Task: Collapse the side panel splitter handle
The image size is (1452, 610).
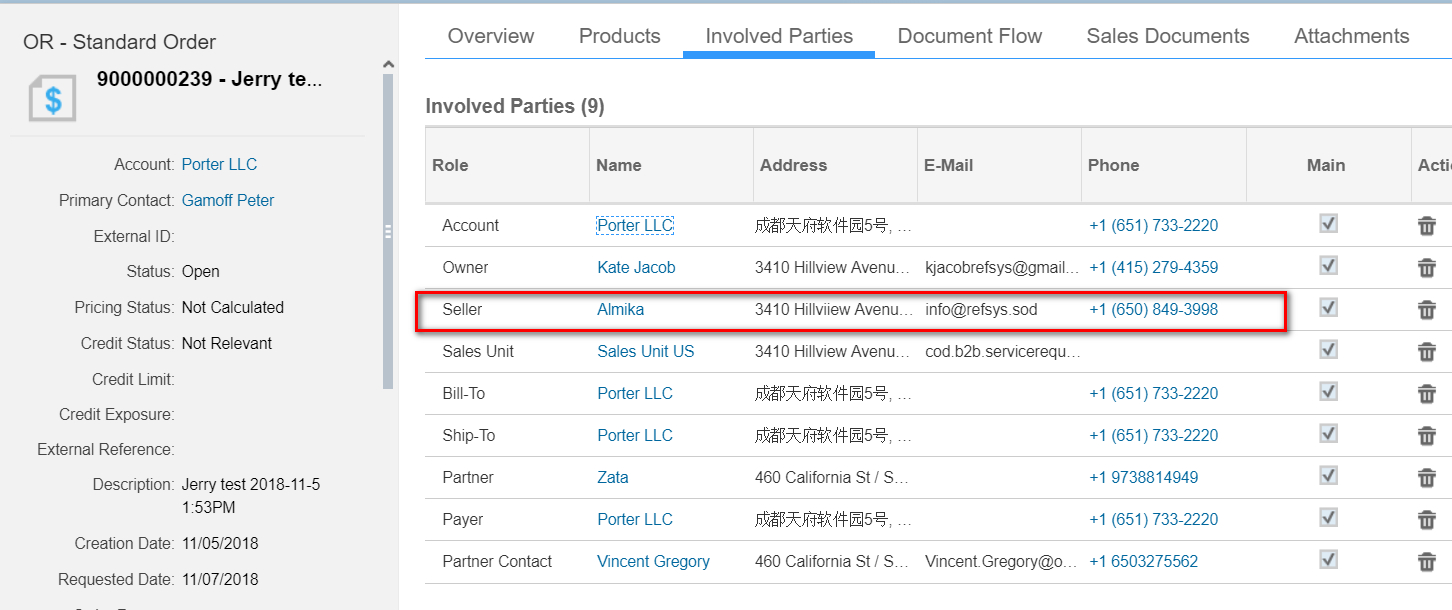Action: coord(388,231)
